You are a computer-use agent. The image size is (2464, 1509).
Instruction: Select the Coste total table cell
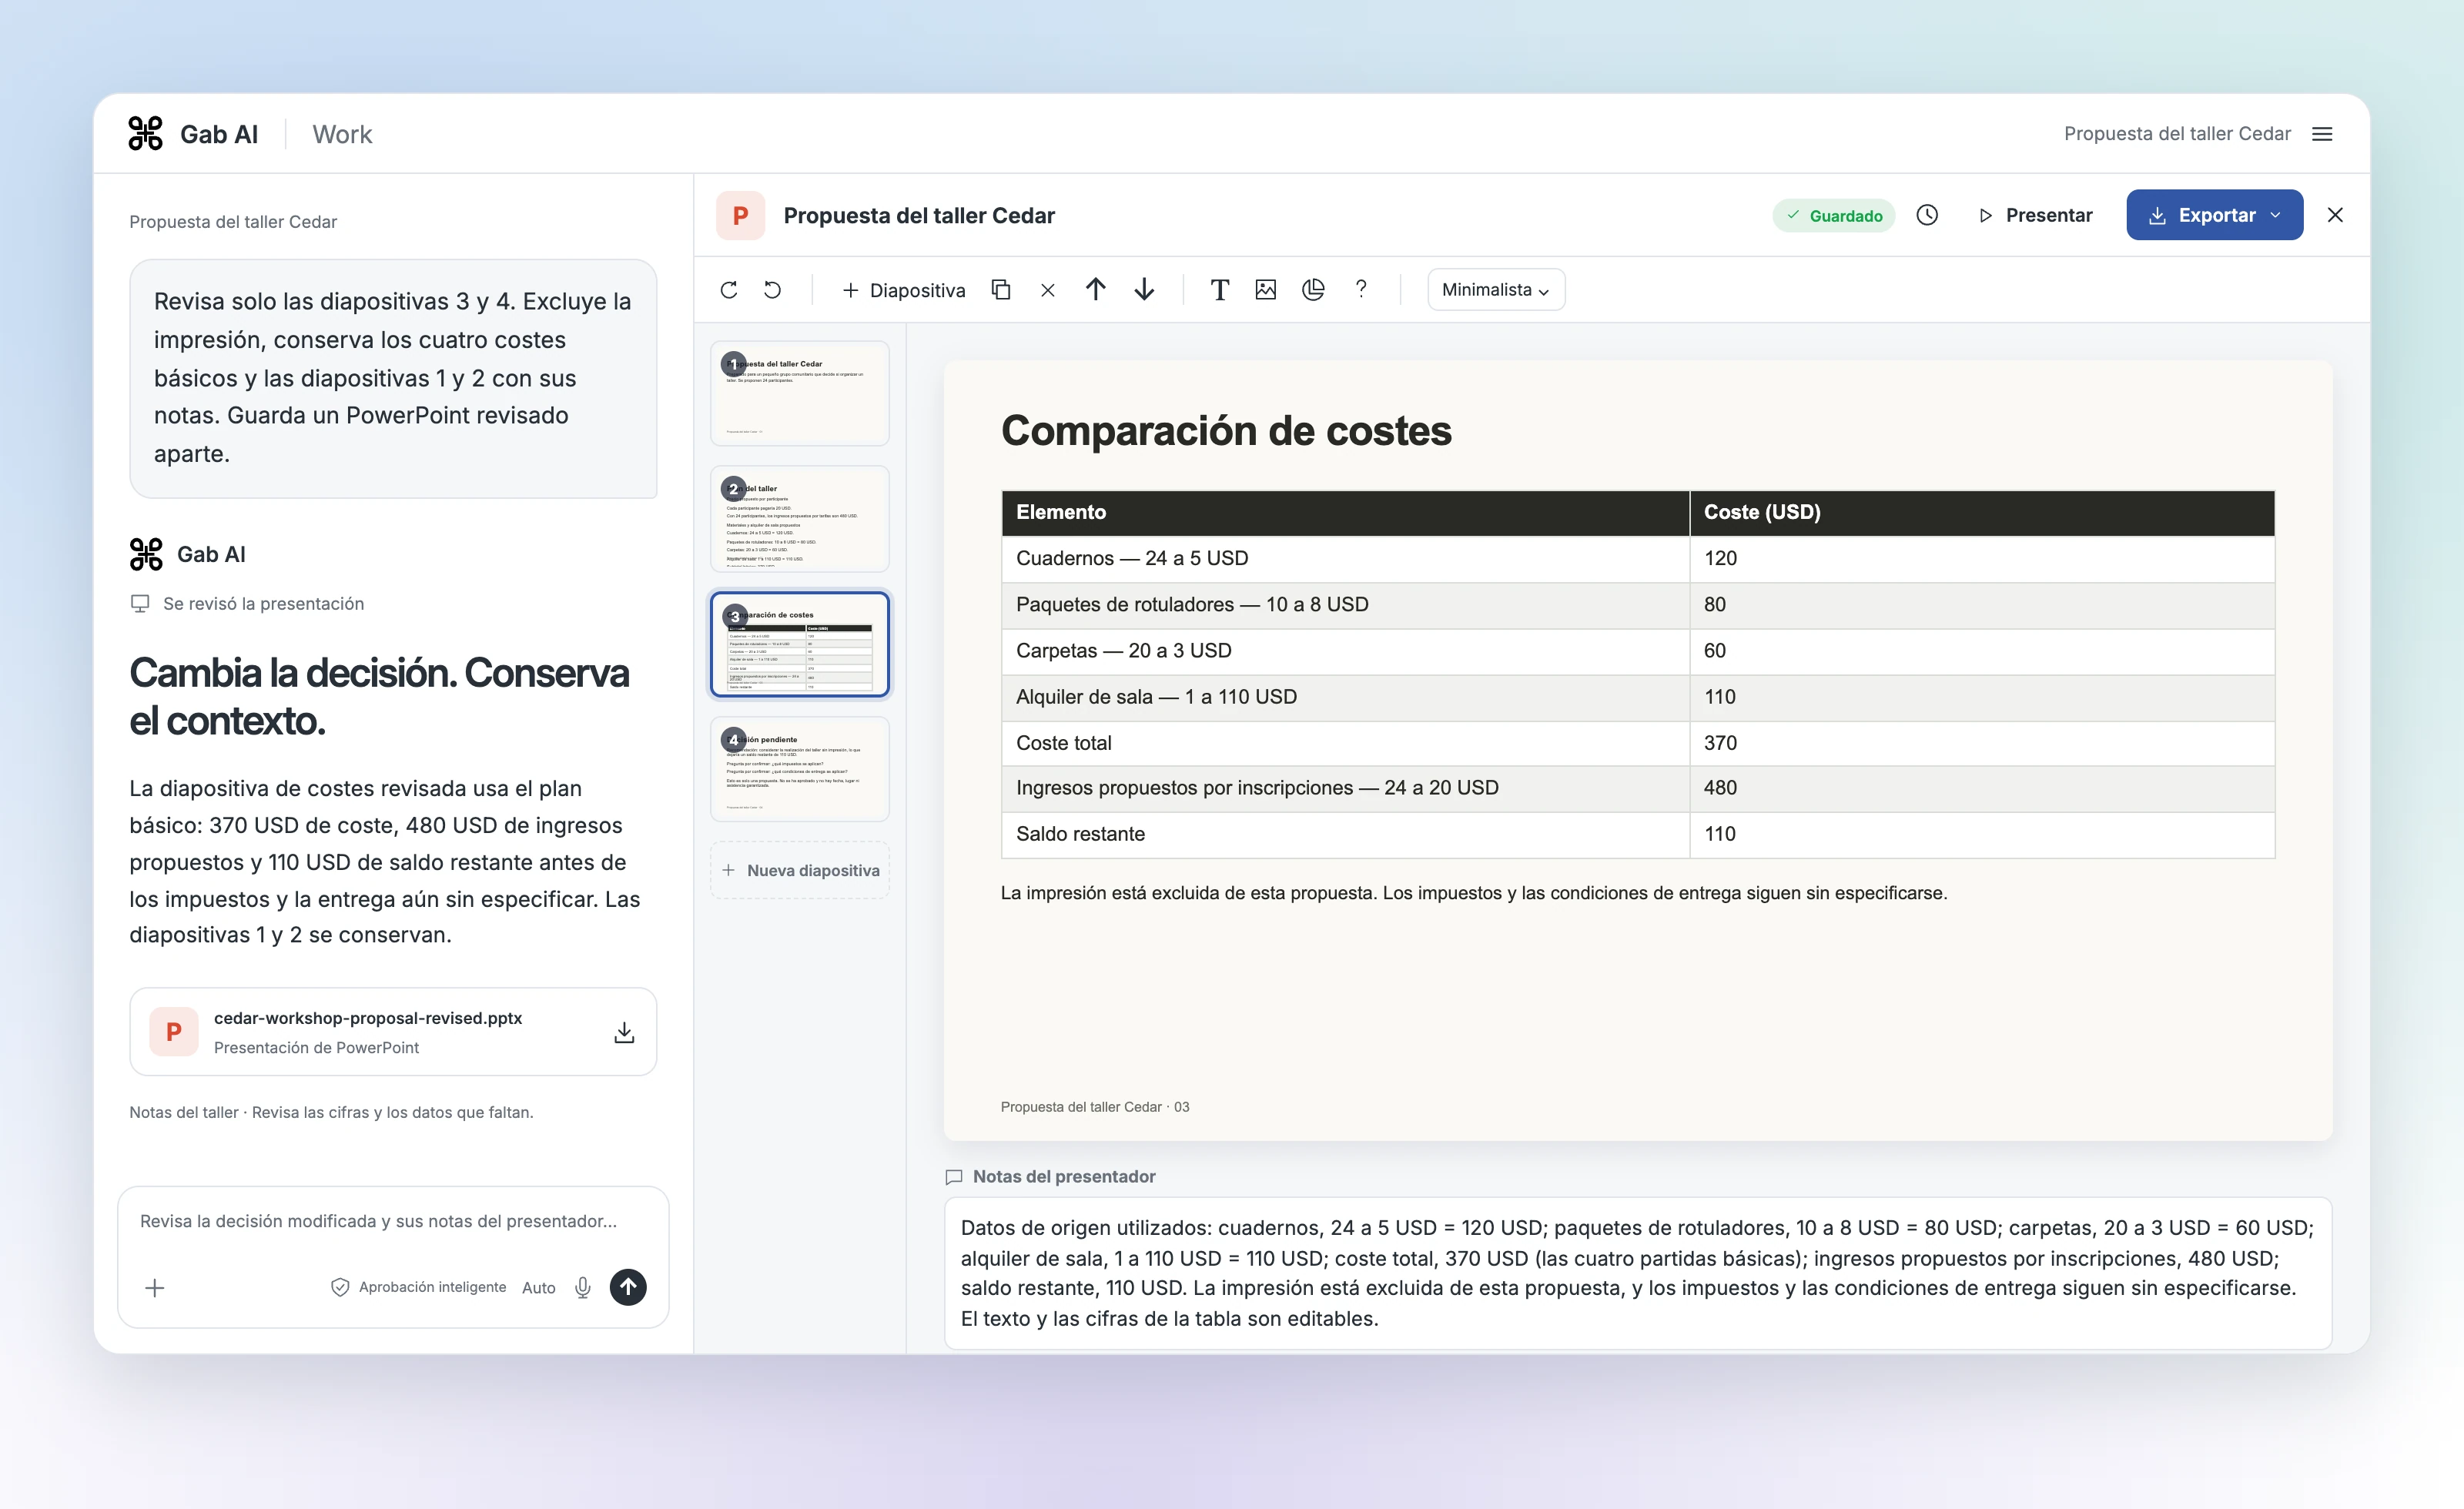1345,743
